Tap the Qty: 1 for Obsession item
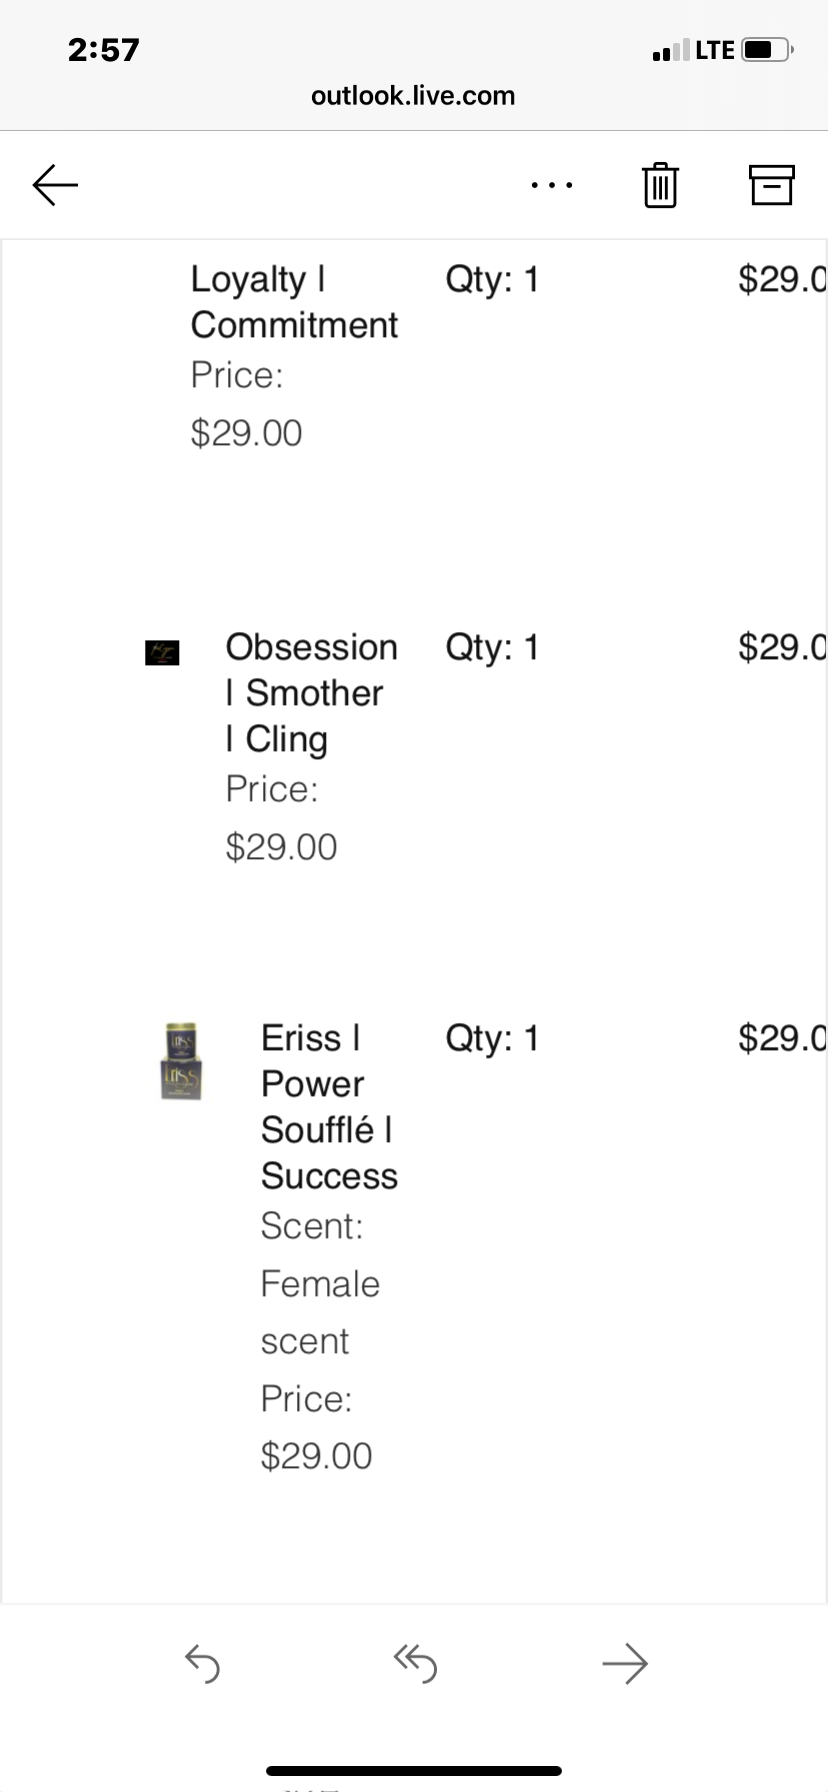 (x=492, y=647)
